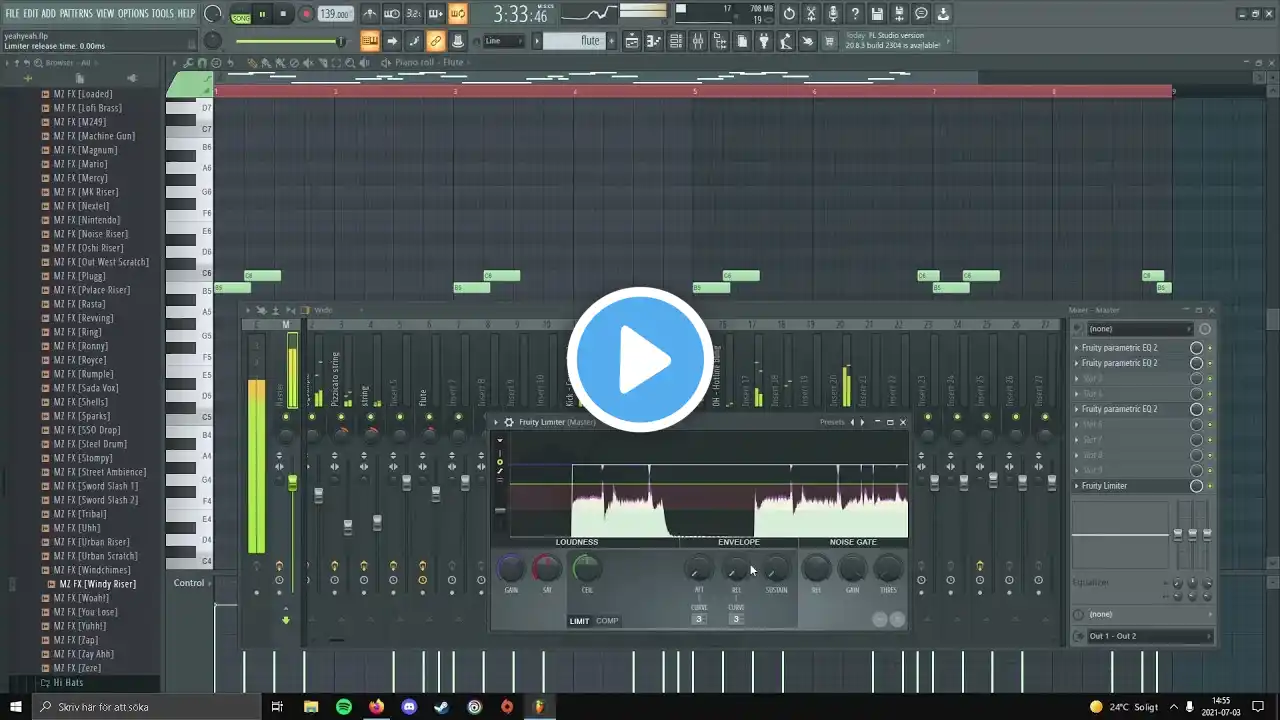Open the Mixer window icon
Screen dimensions: 1280x720
point(698,41)
